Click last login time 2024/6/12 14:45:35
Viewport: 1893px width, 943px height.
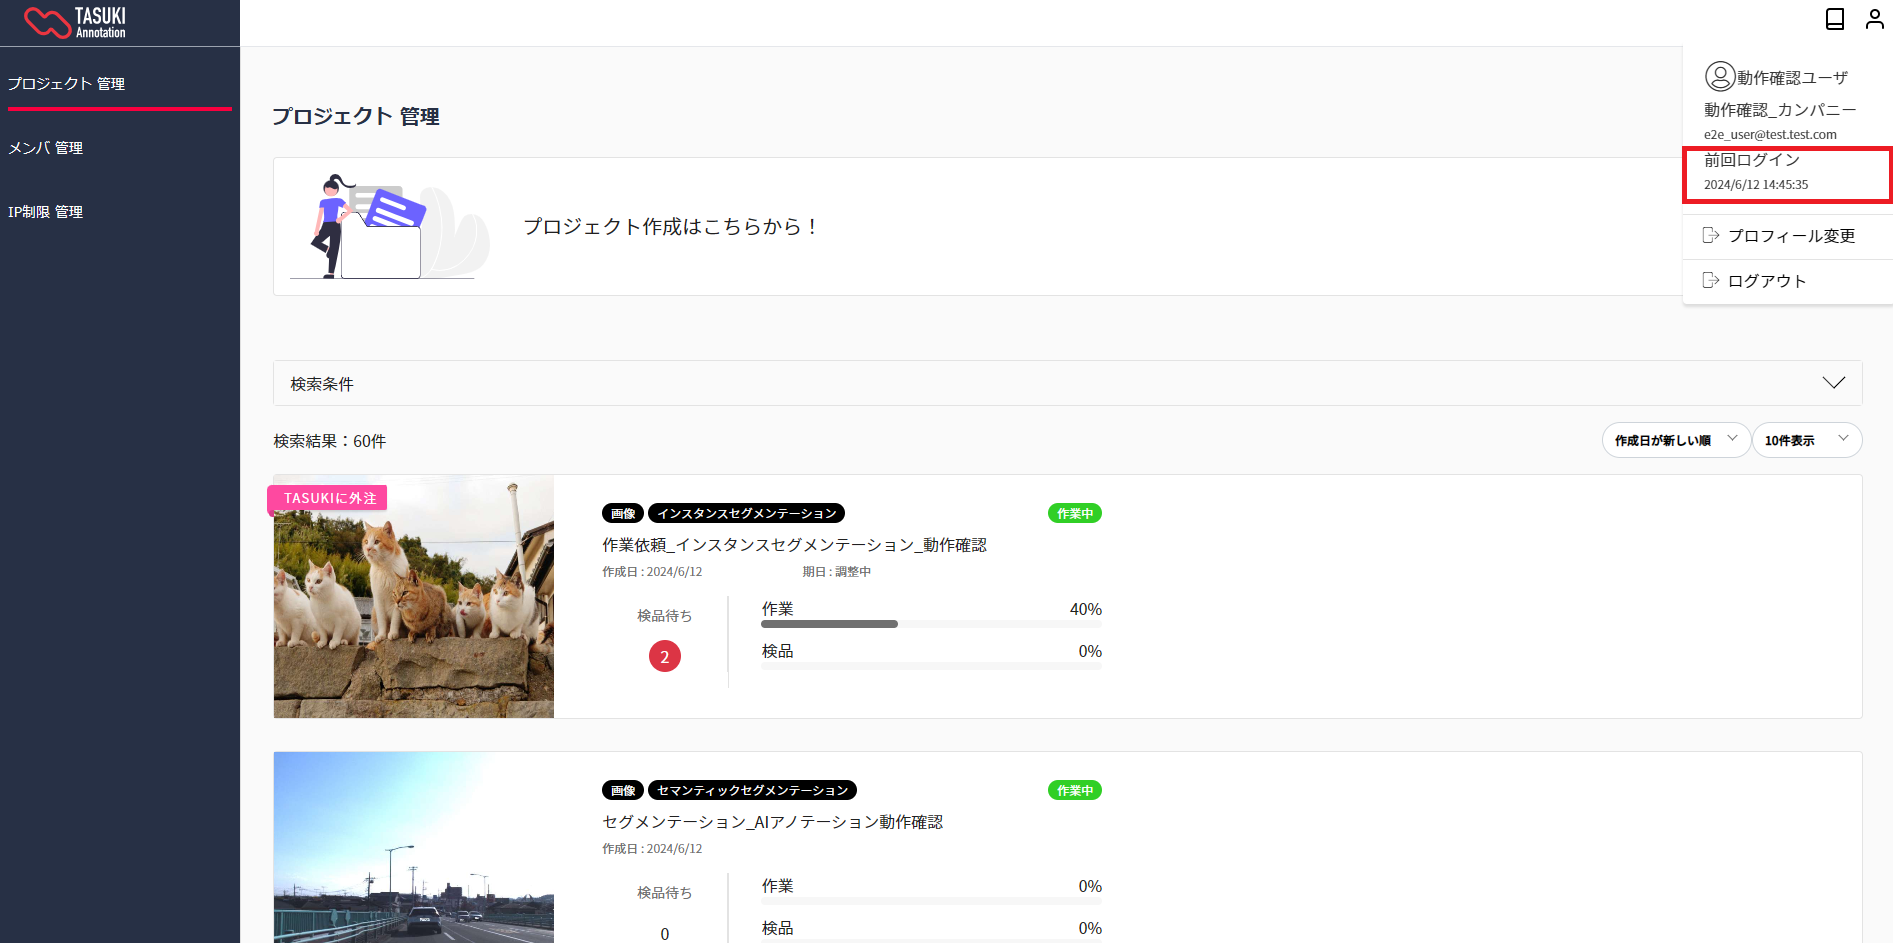click(x=1756, y=184)
